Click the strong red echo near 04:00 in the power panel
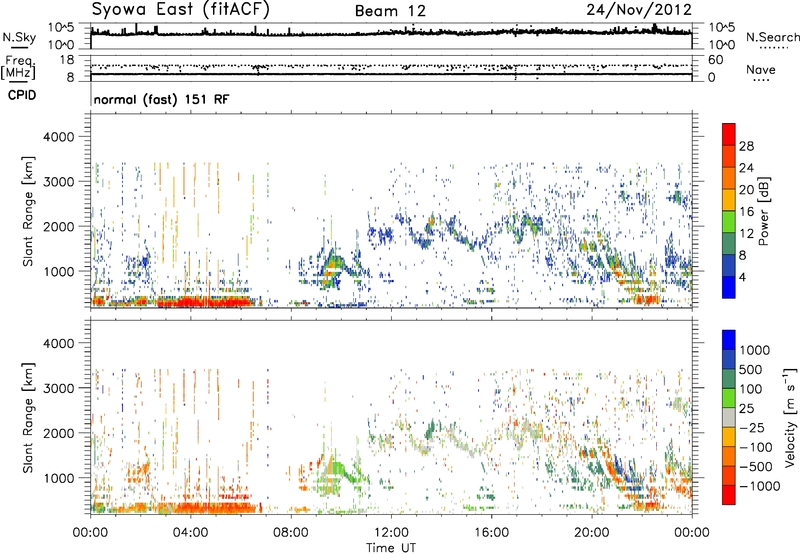The width and height of the screenshot is (800, 554). tap(202, 301)
